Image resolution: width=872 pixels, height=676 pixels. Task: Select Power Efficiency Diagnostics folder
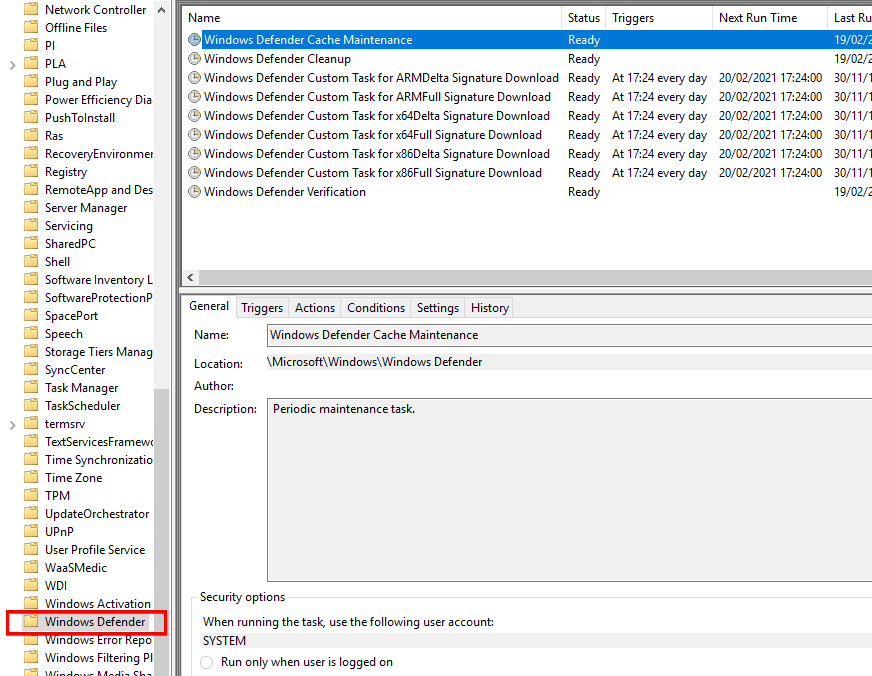pyautogui.click(x=98, y=100)
